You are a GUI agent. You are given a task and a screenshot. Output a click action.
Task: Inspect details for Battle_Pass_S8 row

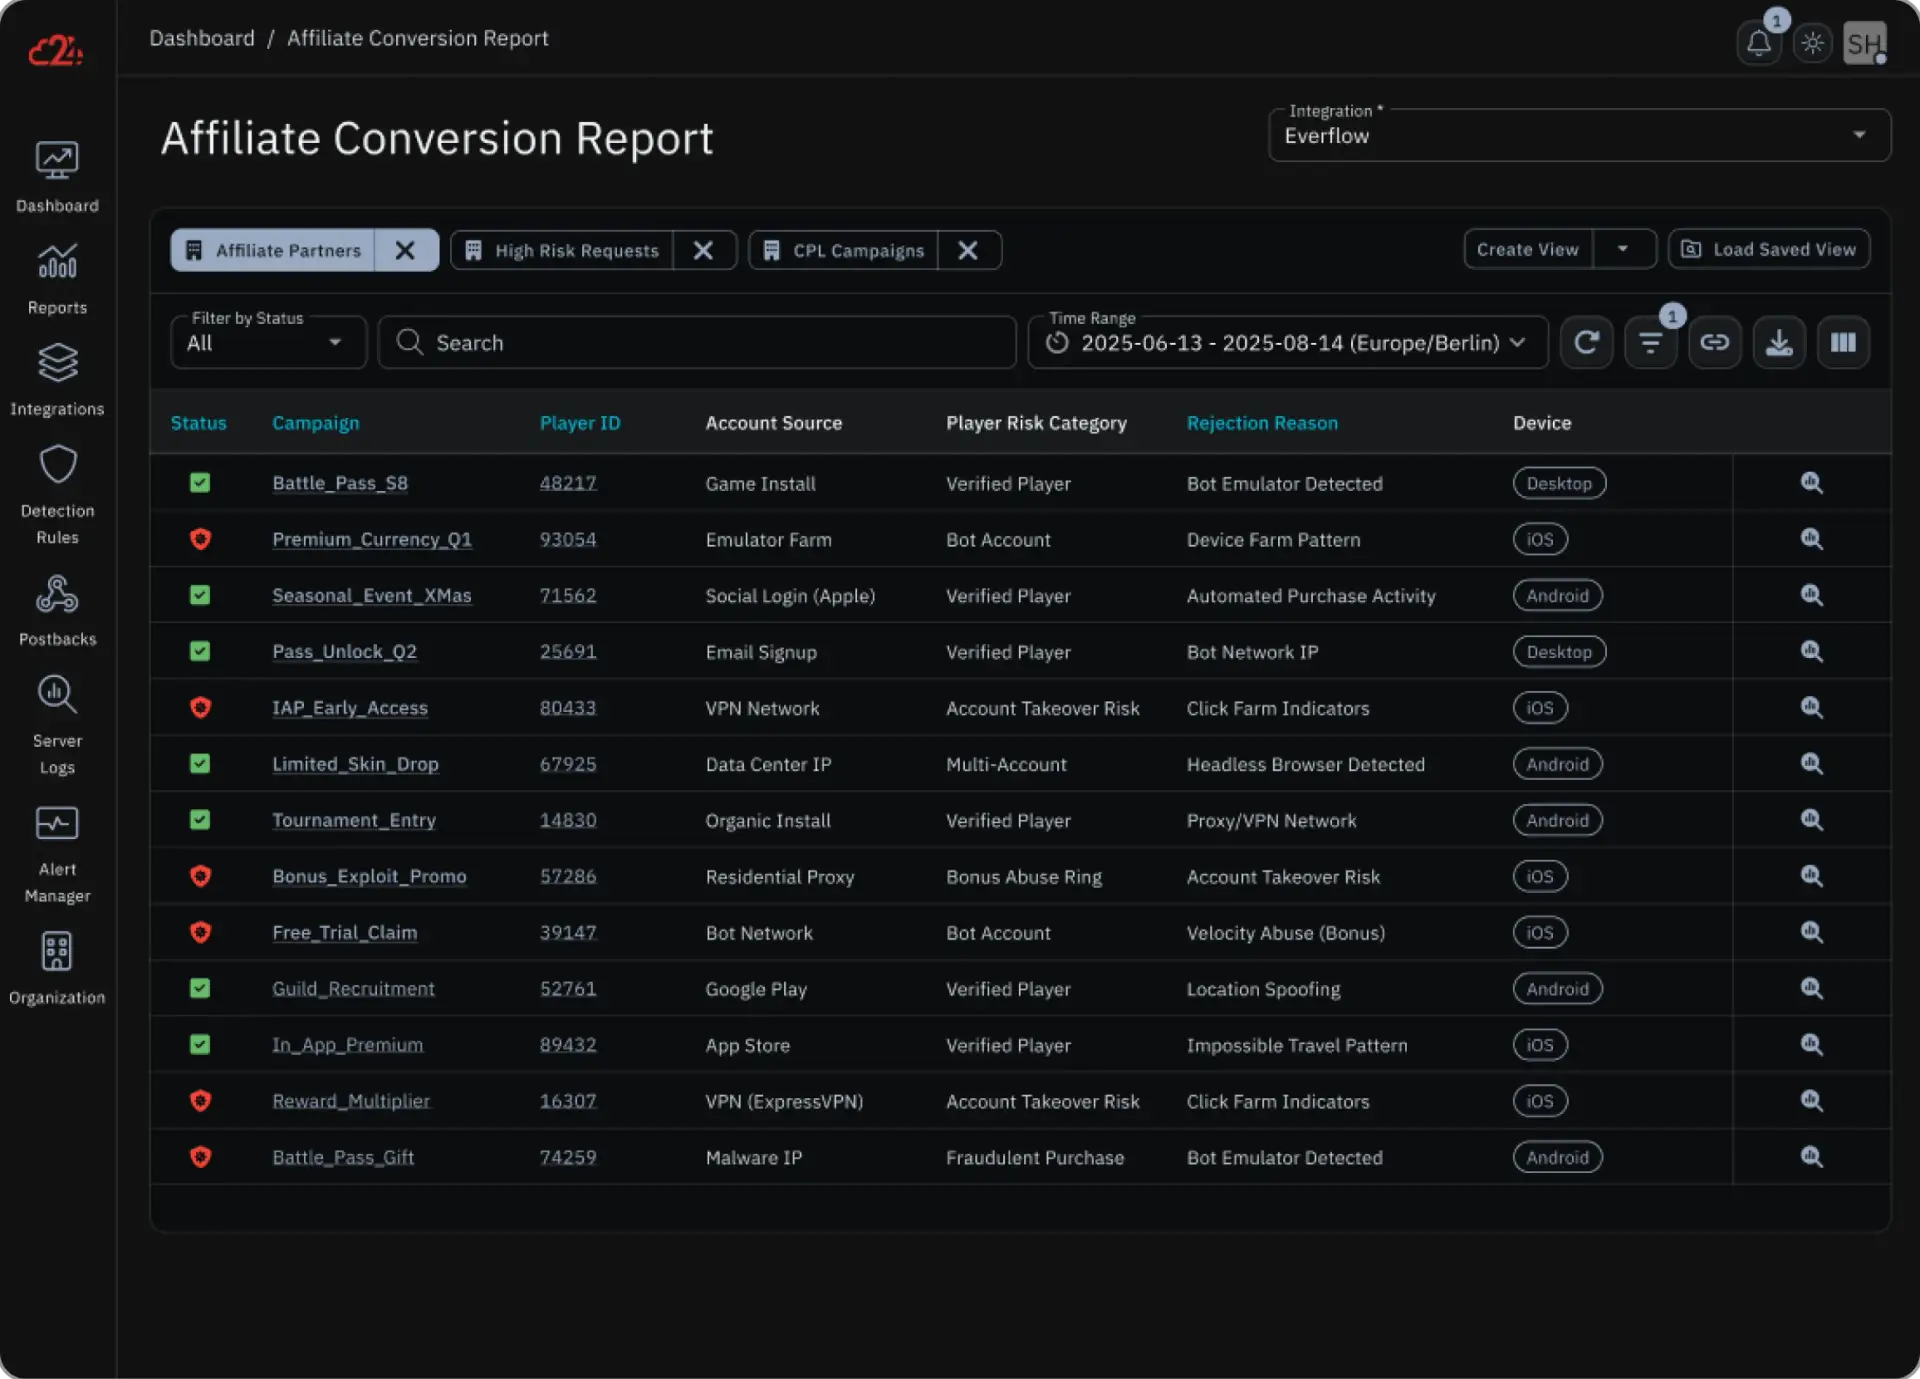pos(1811,483)
